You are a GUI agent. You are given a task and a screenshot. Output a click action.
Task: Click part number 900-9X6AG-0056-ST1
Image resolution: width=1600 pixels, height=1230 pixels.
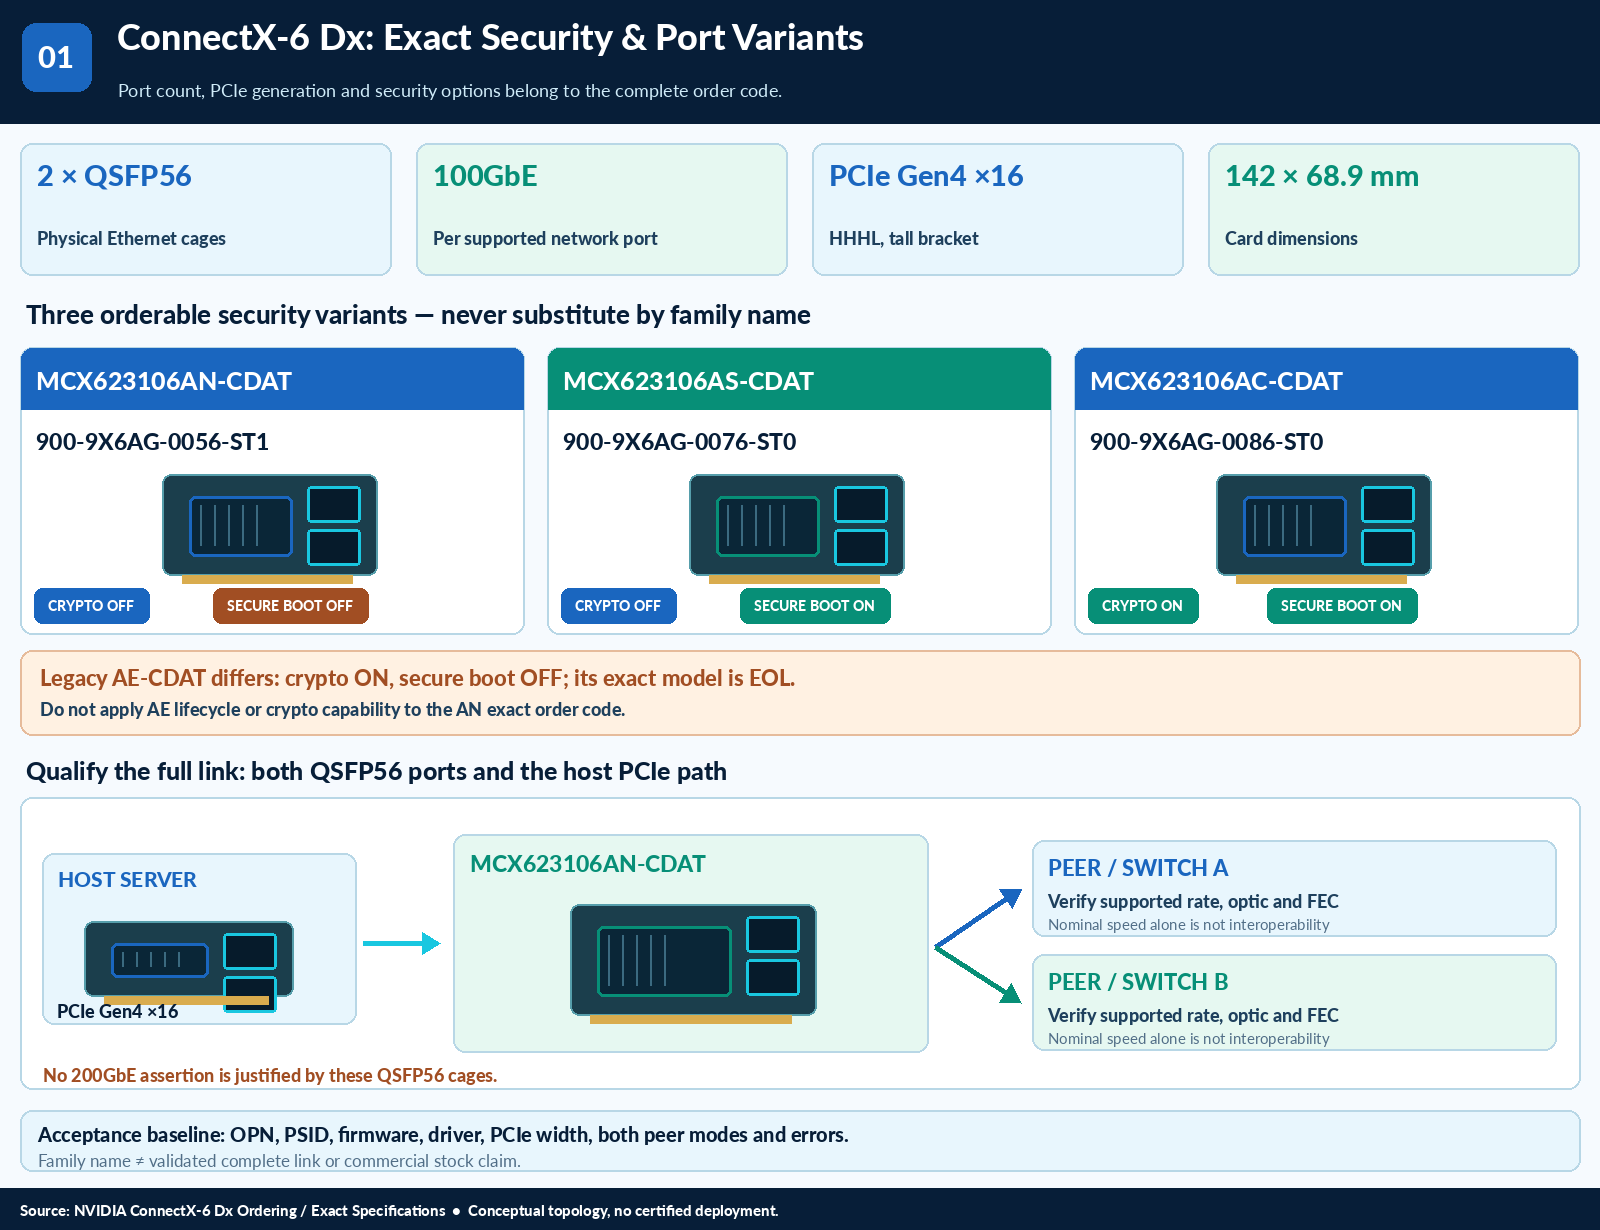[152, 442]
